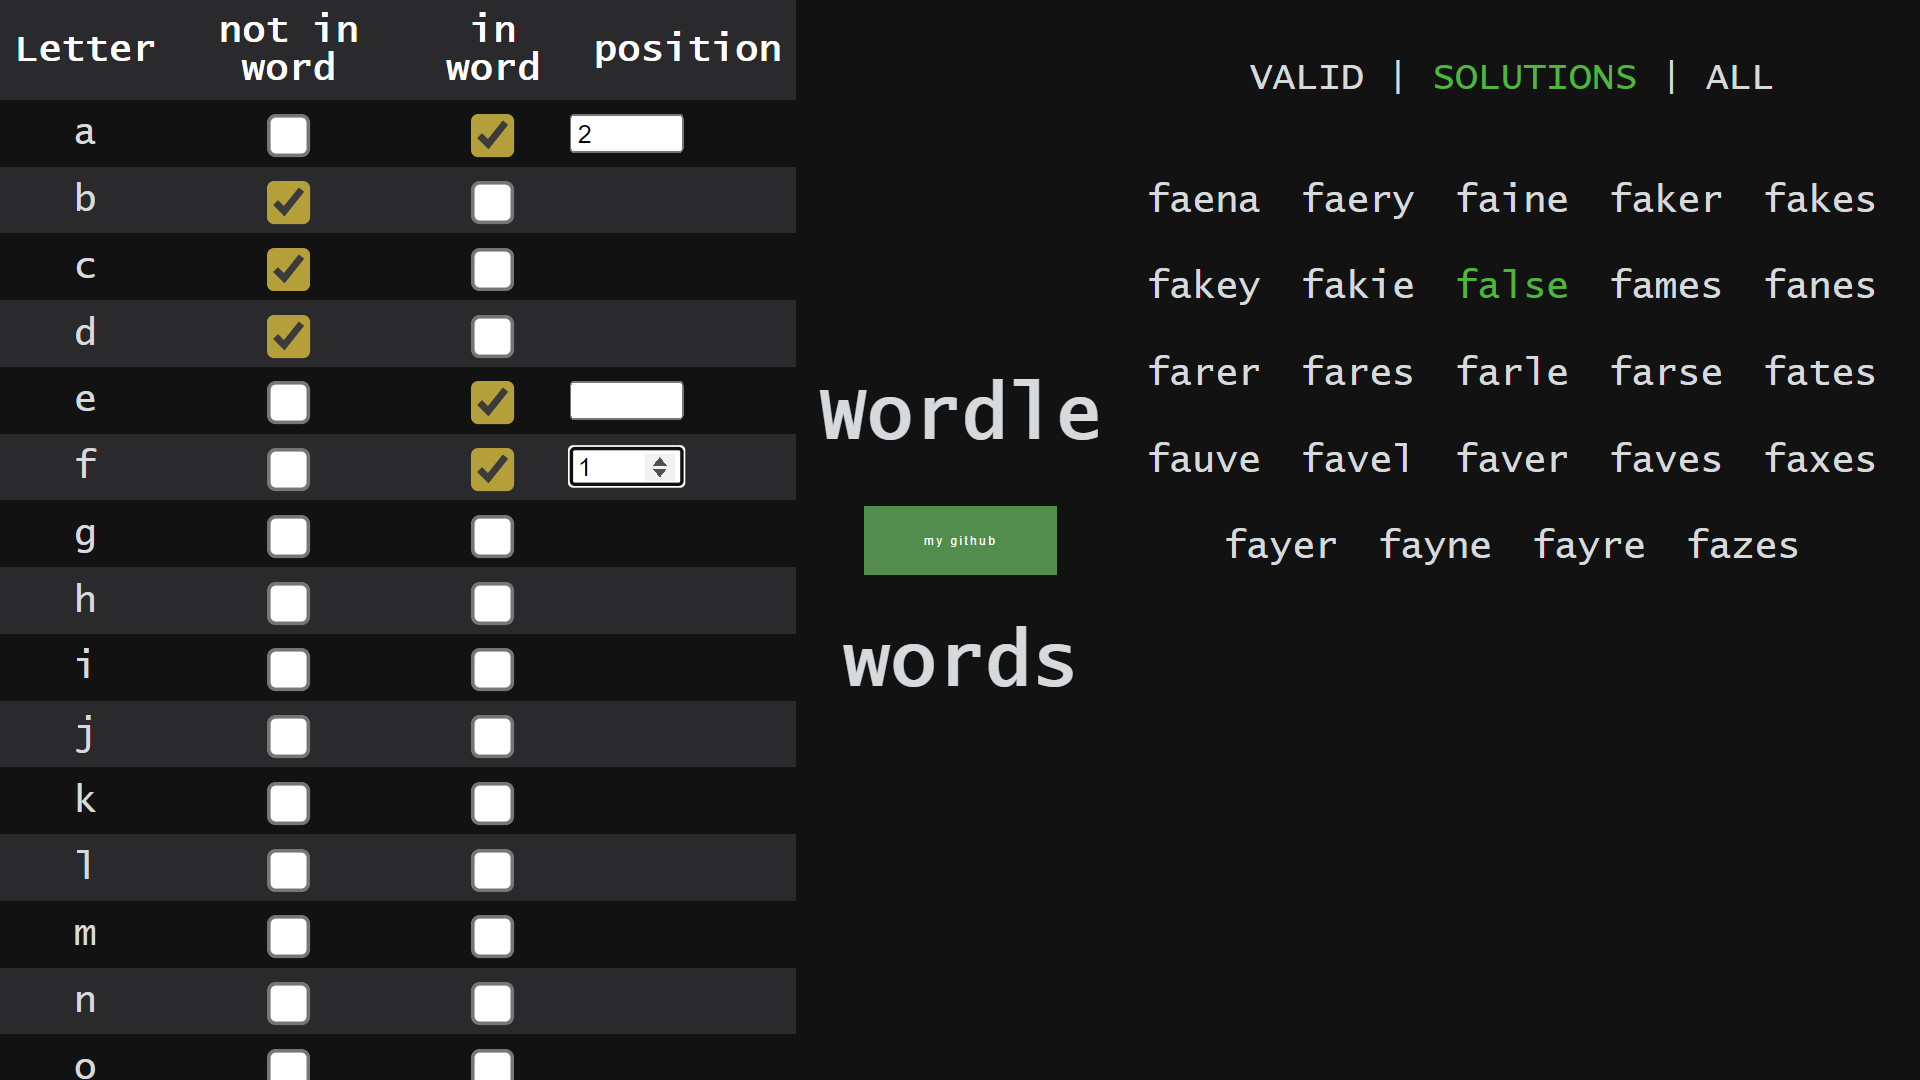1920x1080 pixels.
Task: Switch to the VALID tab
Action: coord(1307,77)
